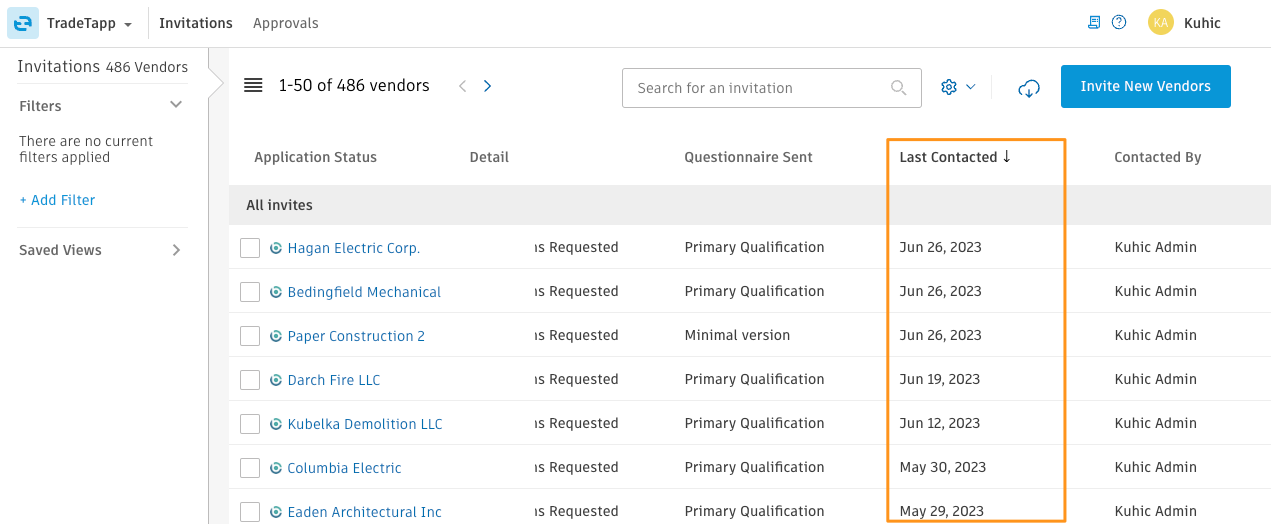Select the Paper Construction 2 checkbox
This screenshot has height=524, width=1271.
pyautogui.click(x=250, y=336)
